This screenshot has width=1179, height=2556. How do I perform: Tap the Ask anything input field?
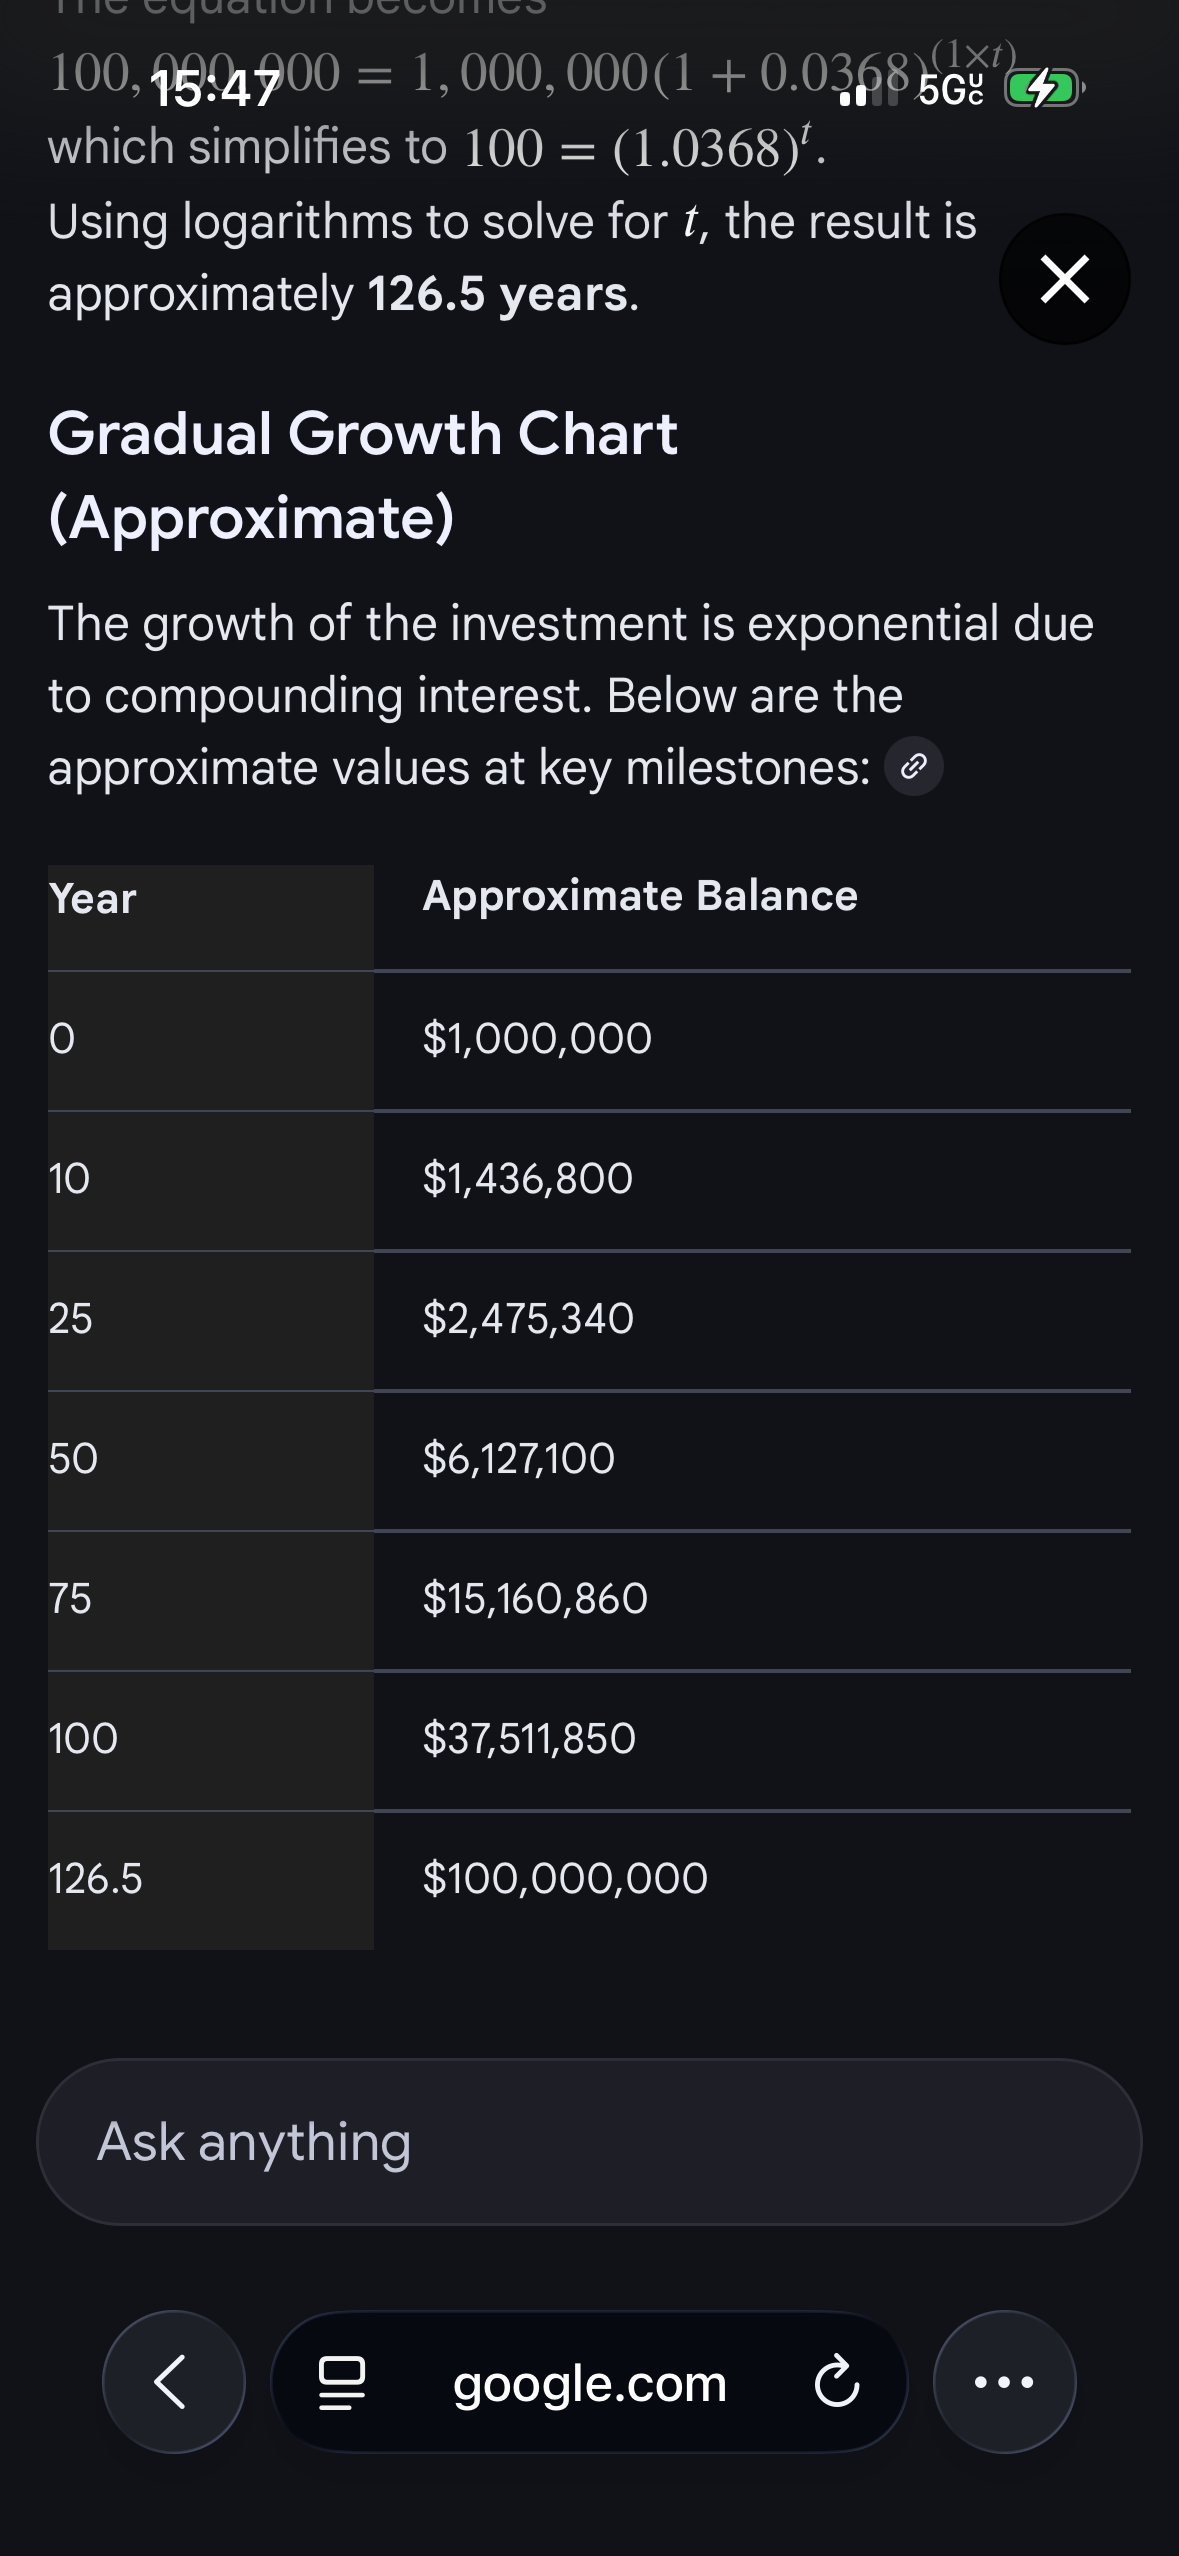click(589, 2142)
